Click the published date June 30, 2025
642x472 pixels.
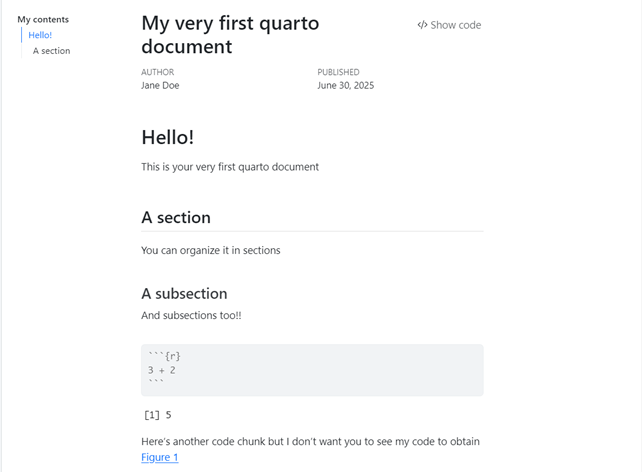tap(346, 85)
